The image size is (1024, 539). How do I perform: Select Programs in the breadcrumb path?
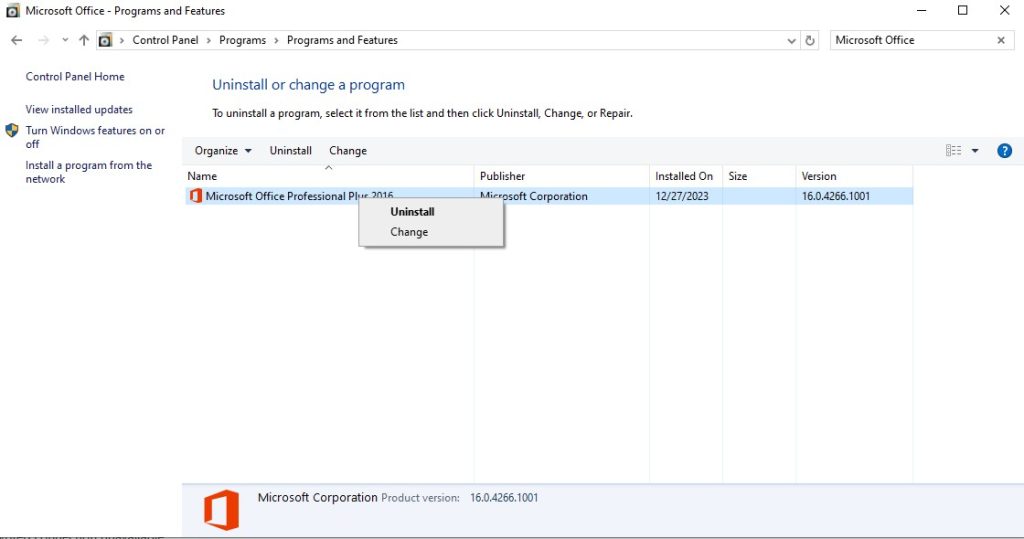[x=242, y=41]
